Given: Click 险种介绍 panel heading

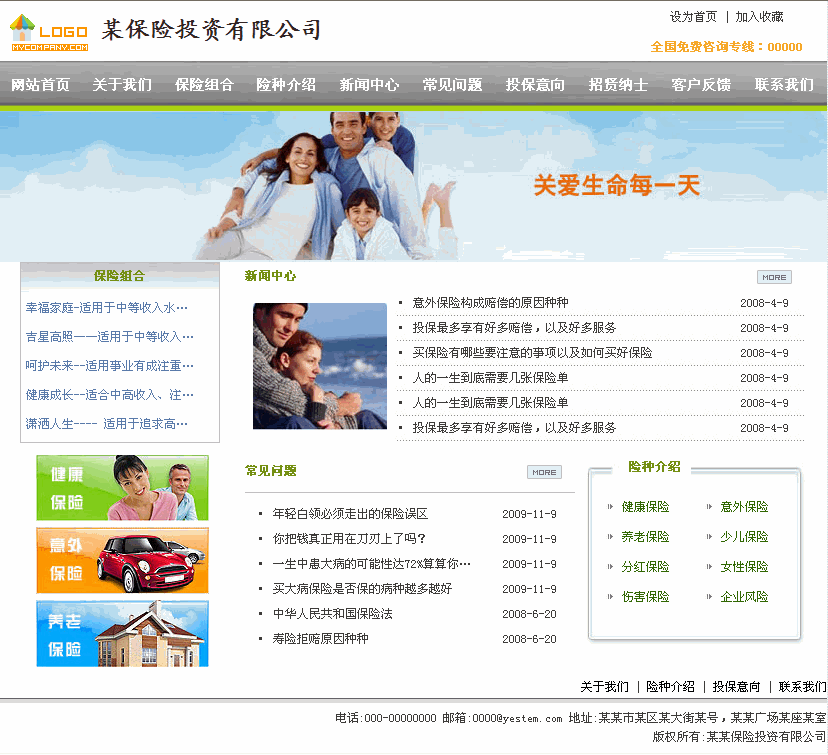Looking at the screenshot, I should click(x=654, y=467).
